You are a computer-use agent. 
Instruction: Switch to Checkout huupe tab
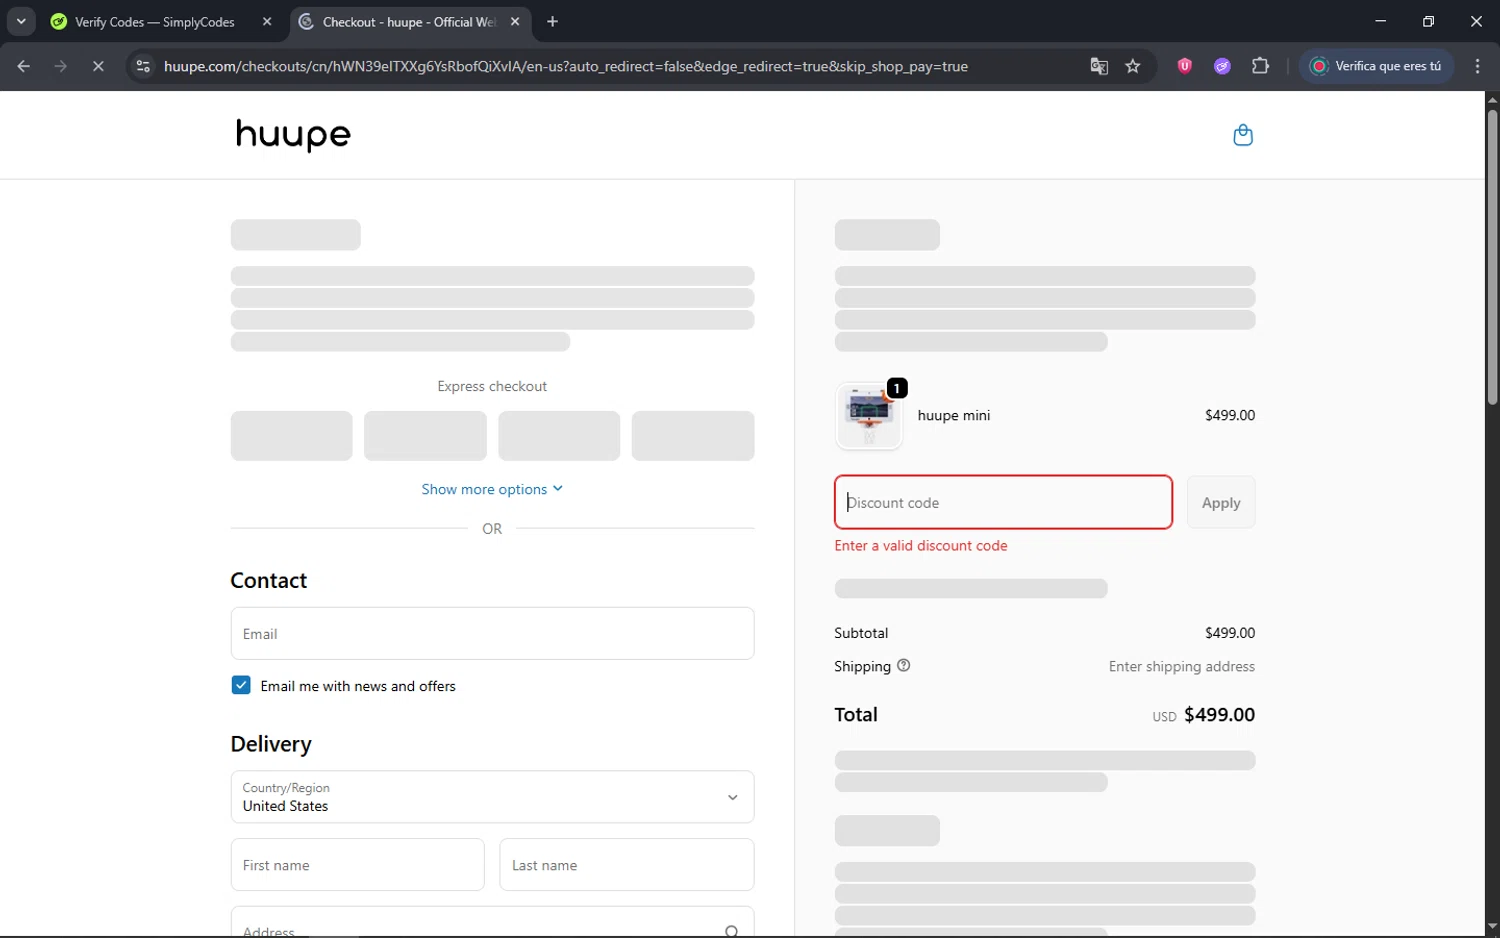click(408, 22)
